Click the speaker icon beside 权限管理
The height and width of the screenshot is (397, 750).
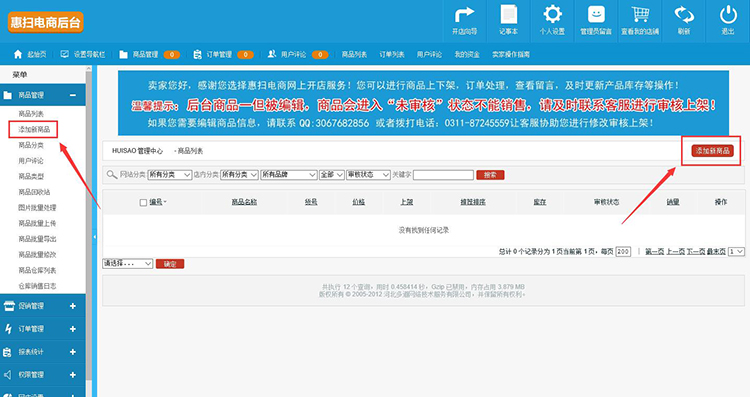pos(8,375)
